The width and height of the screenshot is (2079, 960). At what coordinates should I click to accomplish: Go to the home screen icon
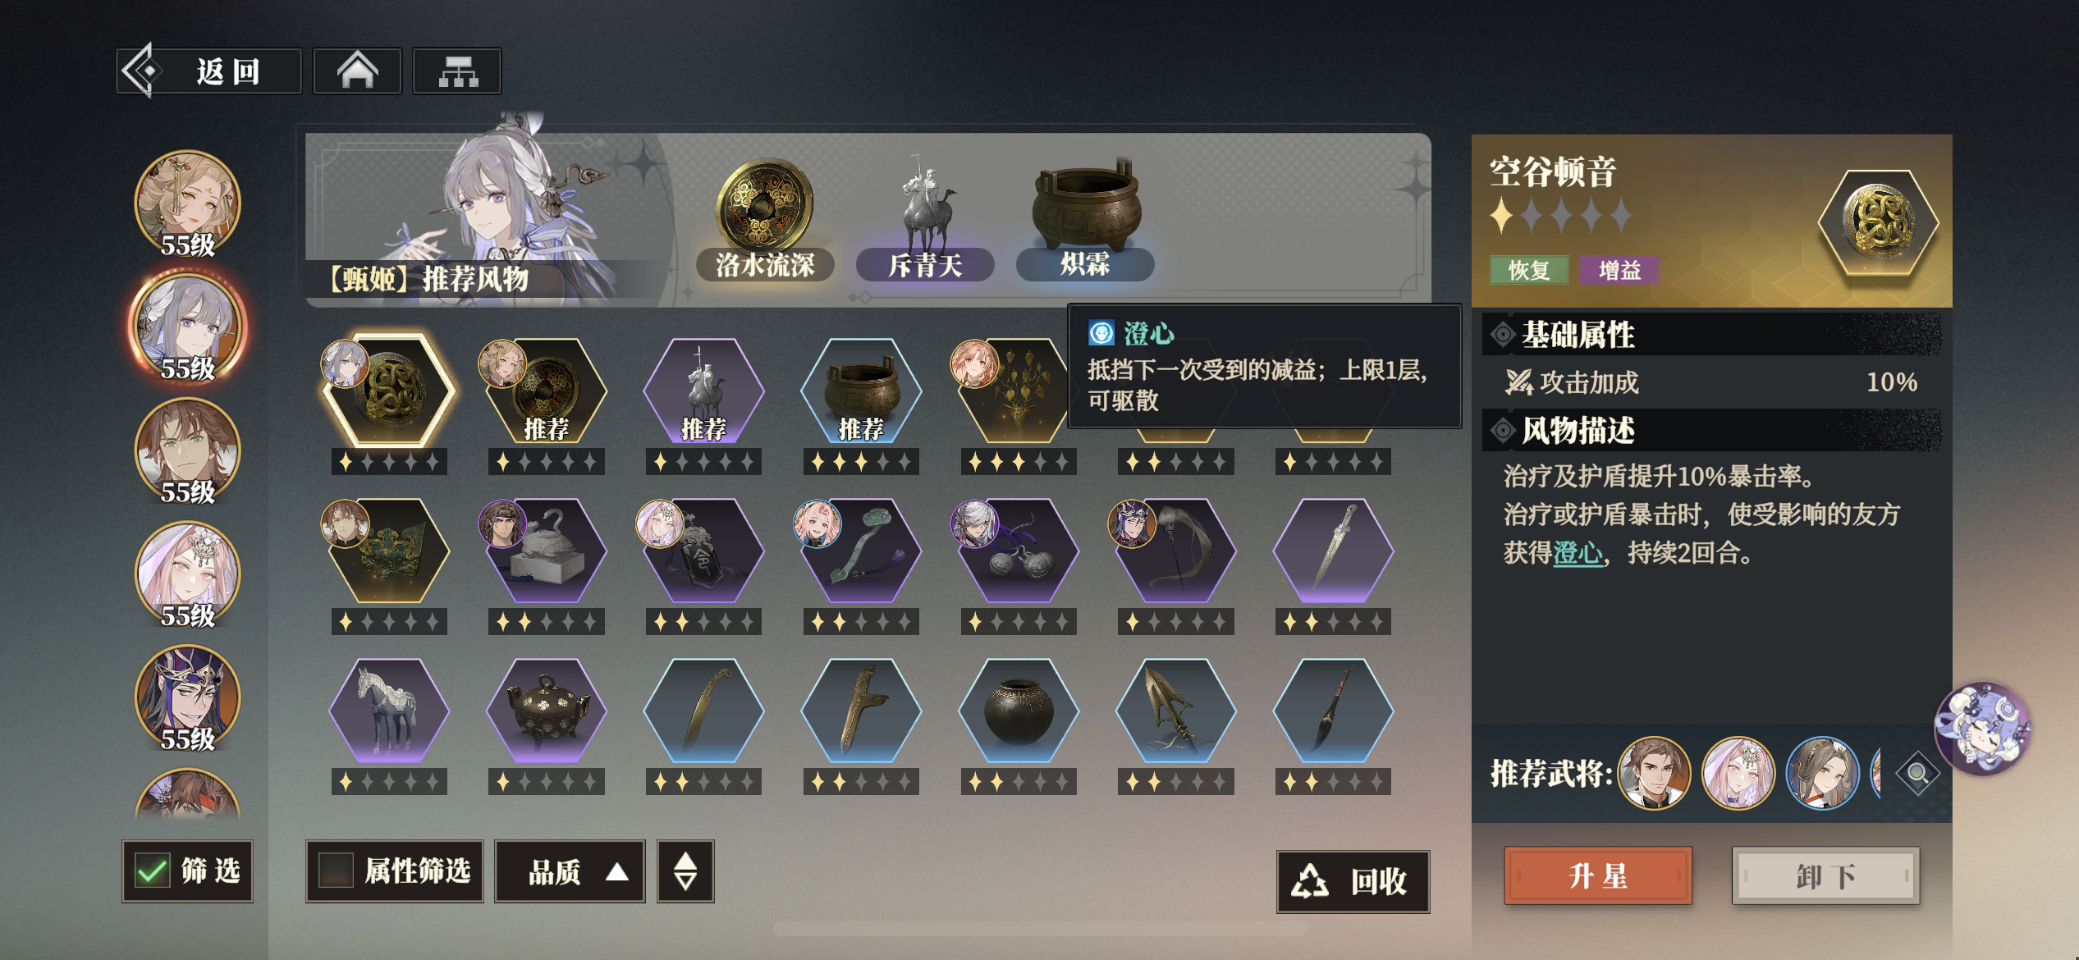(x=357, y=71)
